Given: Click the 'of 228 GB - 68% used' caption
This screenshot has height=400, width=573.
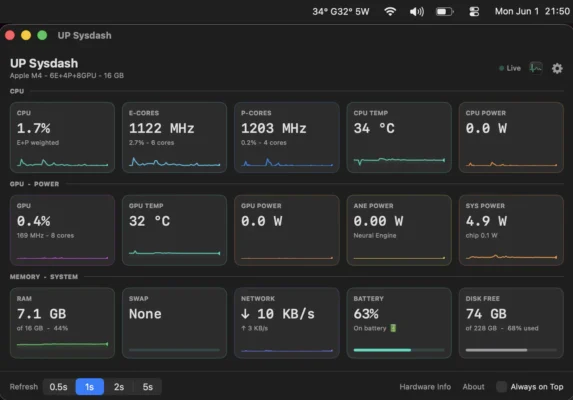Looking at the screenshot, I should coord(502,328).
